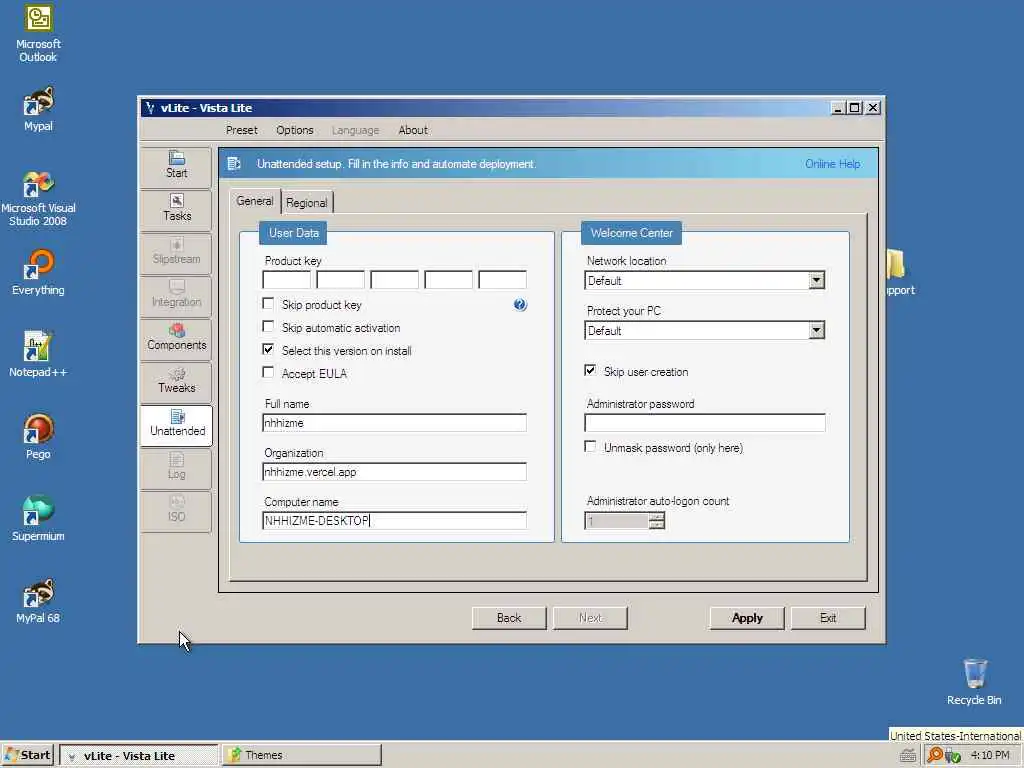The height and width of the screenshot is (768, 1024).
Task: Open the Online Help link
Action: click(833, 164)
